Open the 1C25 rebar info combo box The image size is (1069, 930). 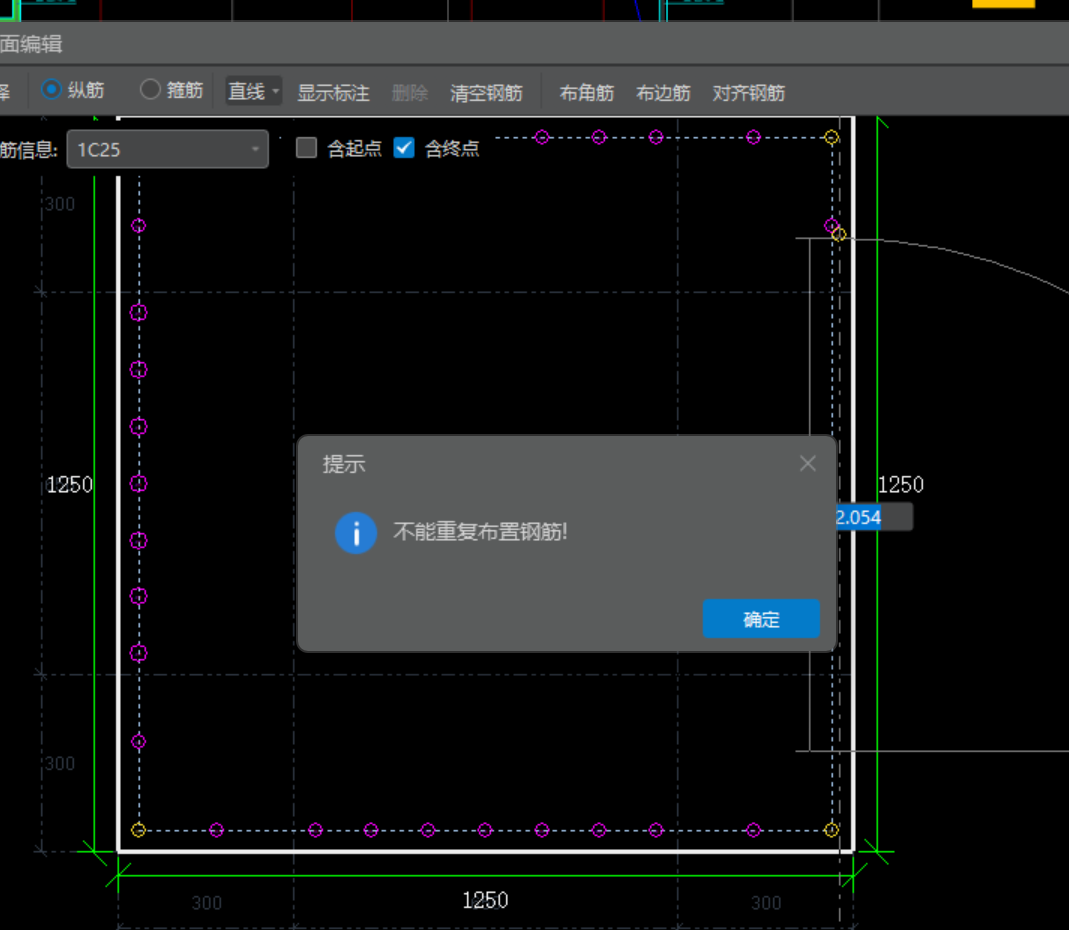tap(168, 149)
